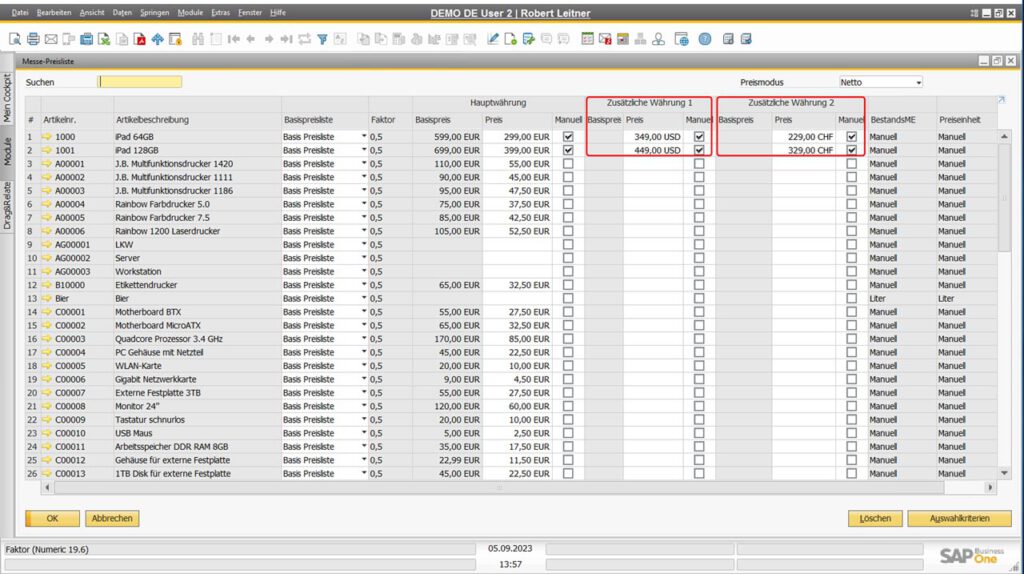Click the Abbrechen button
1024x574 pixels.
[112, 518]
